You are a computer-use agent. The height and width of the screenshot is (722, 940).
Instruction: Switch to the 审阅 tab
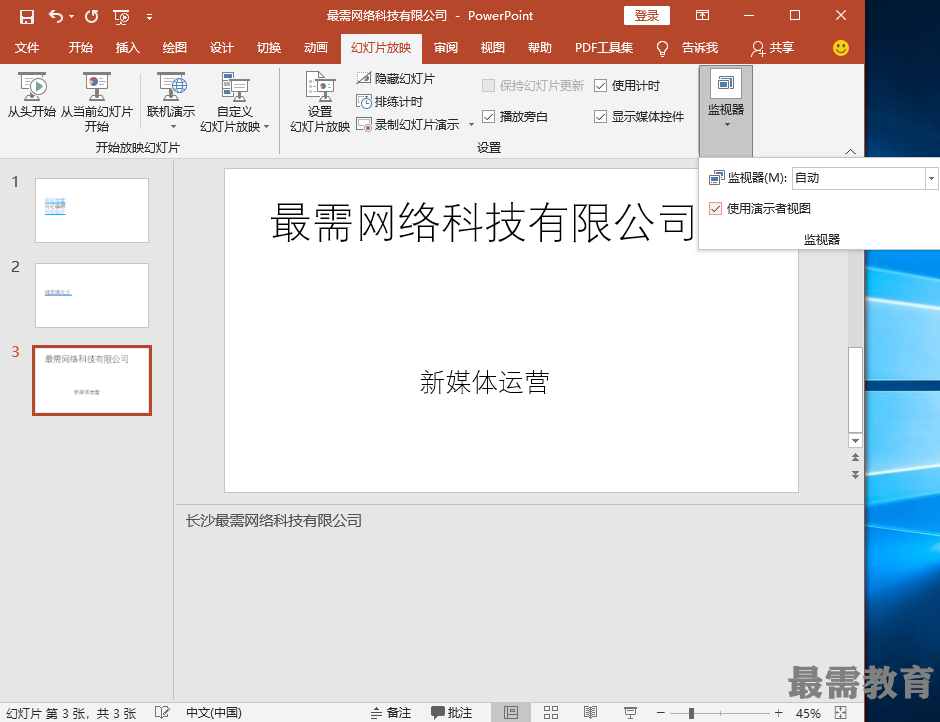445,47
